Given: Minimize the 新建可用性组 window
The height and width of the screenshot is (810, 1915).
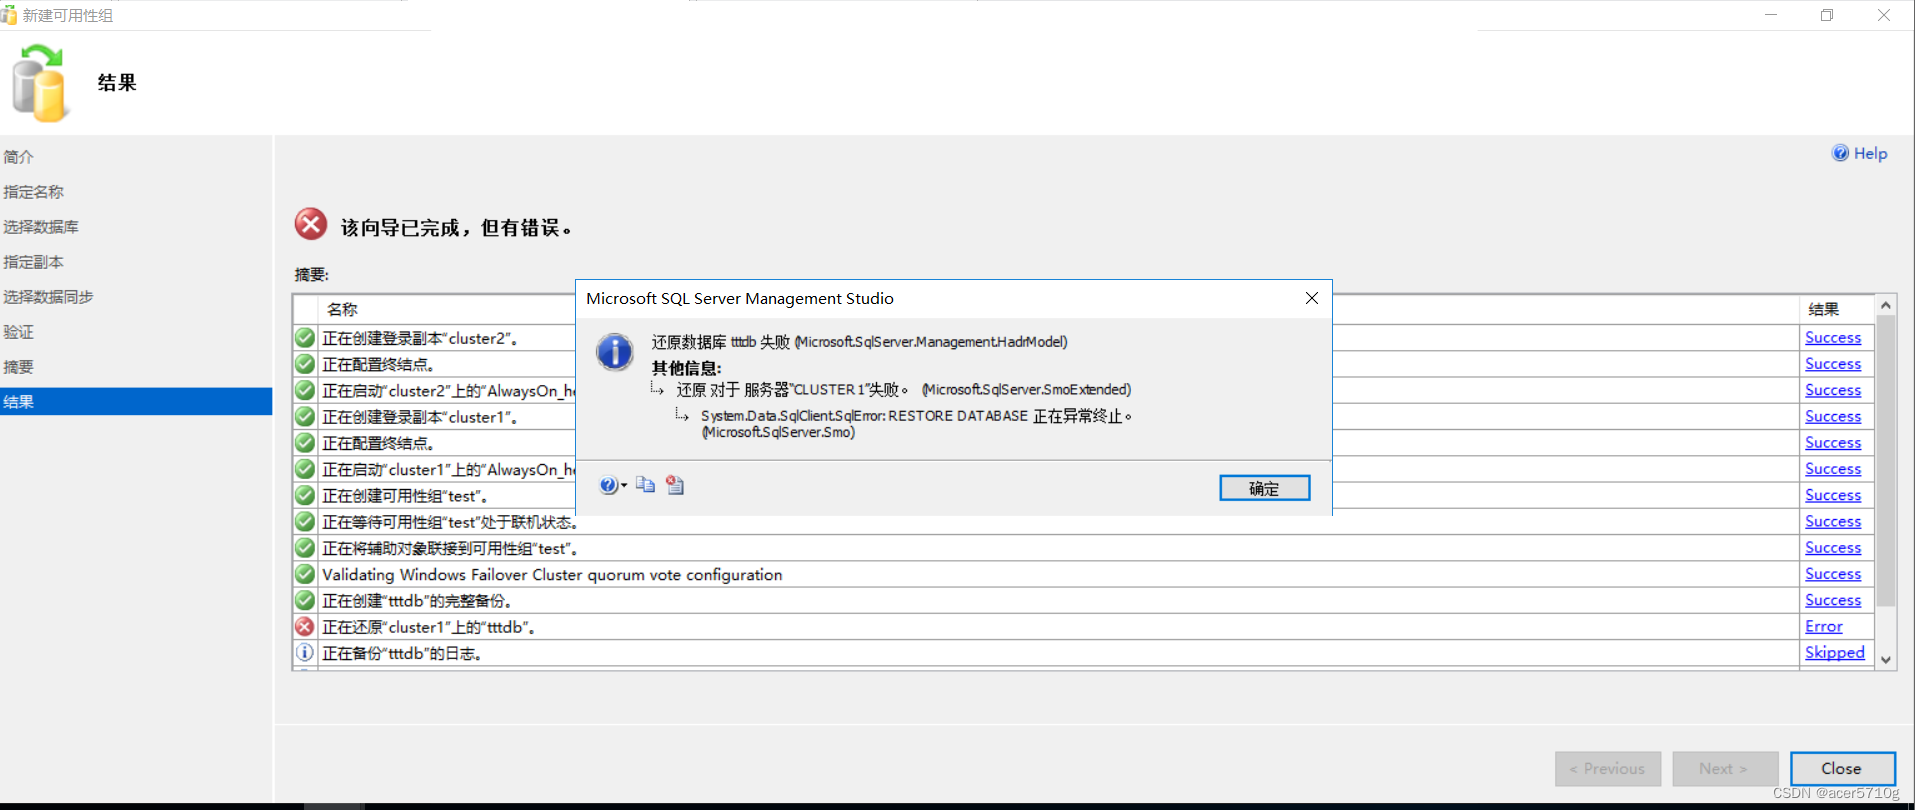Looking at the screenshot, I should [x=1771, y=15].
